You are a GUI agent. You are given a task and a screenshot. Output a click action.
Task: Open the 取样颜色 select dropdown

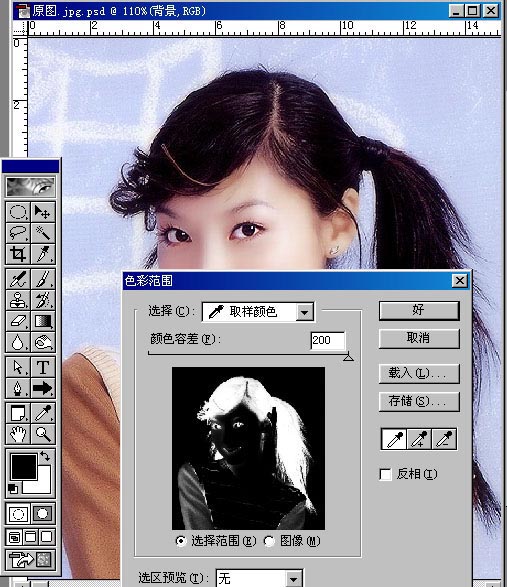[258, 311]
